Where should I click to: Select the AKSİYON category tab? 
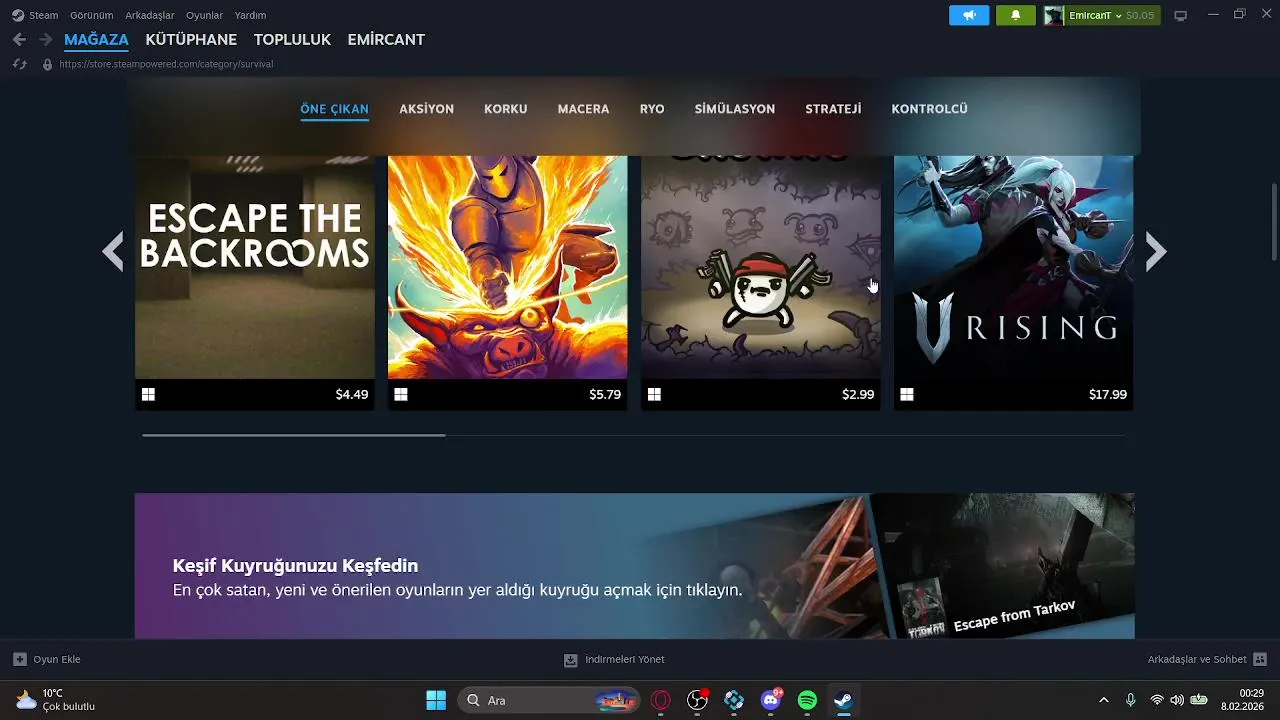(427, 109)
